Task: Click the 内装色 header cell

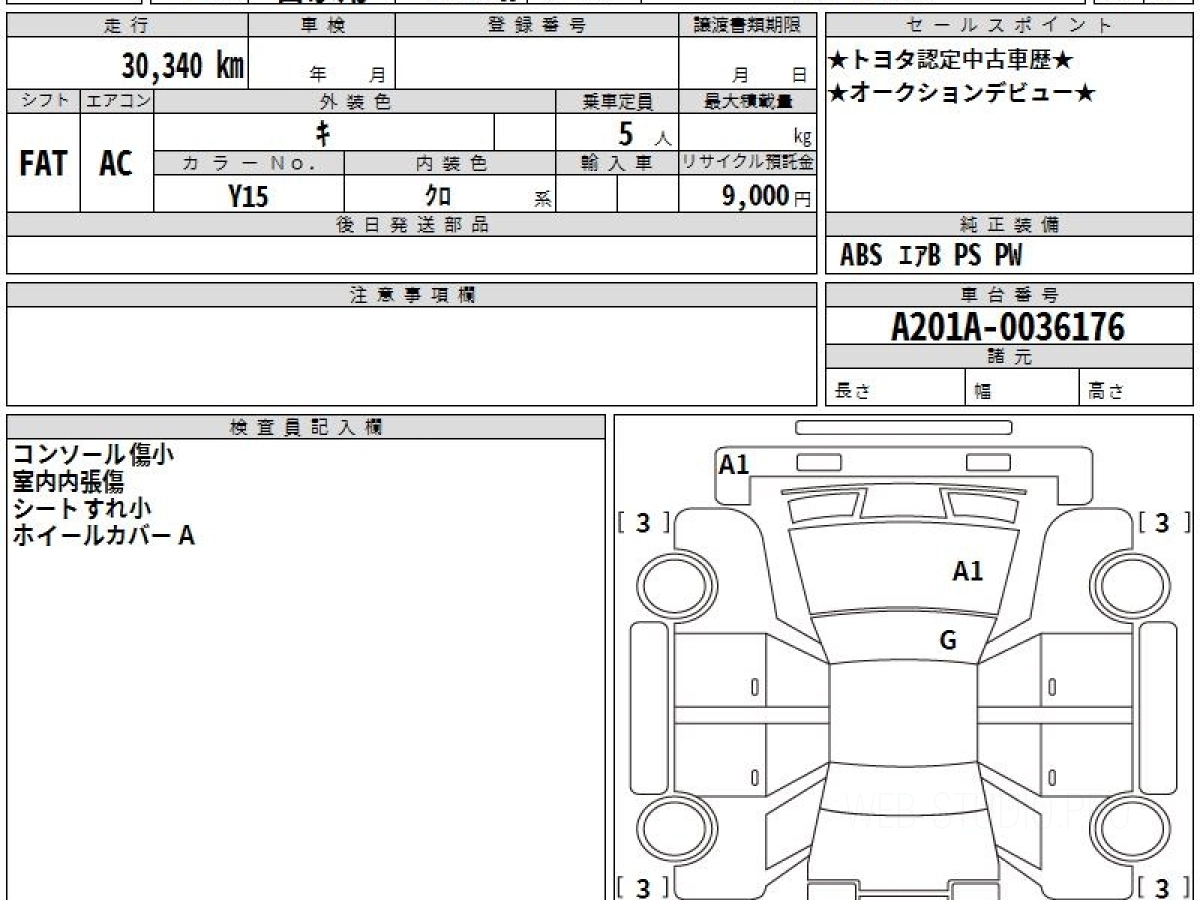Action: tap(450, 163)
